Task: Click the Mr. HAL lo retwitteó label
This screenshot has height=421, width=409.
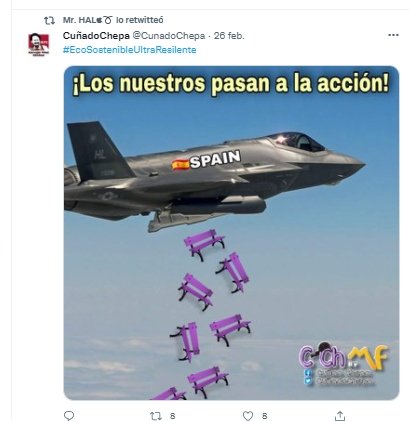Action: 113,20
